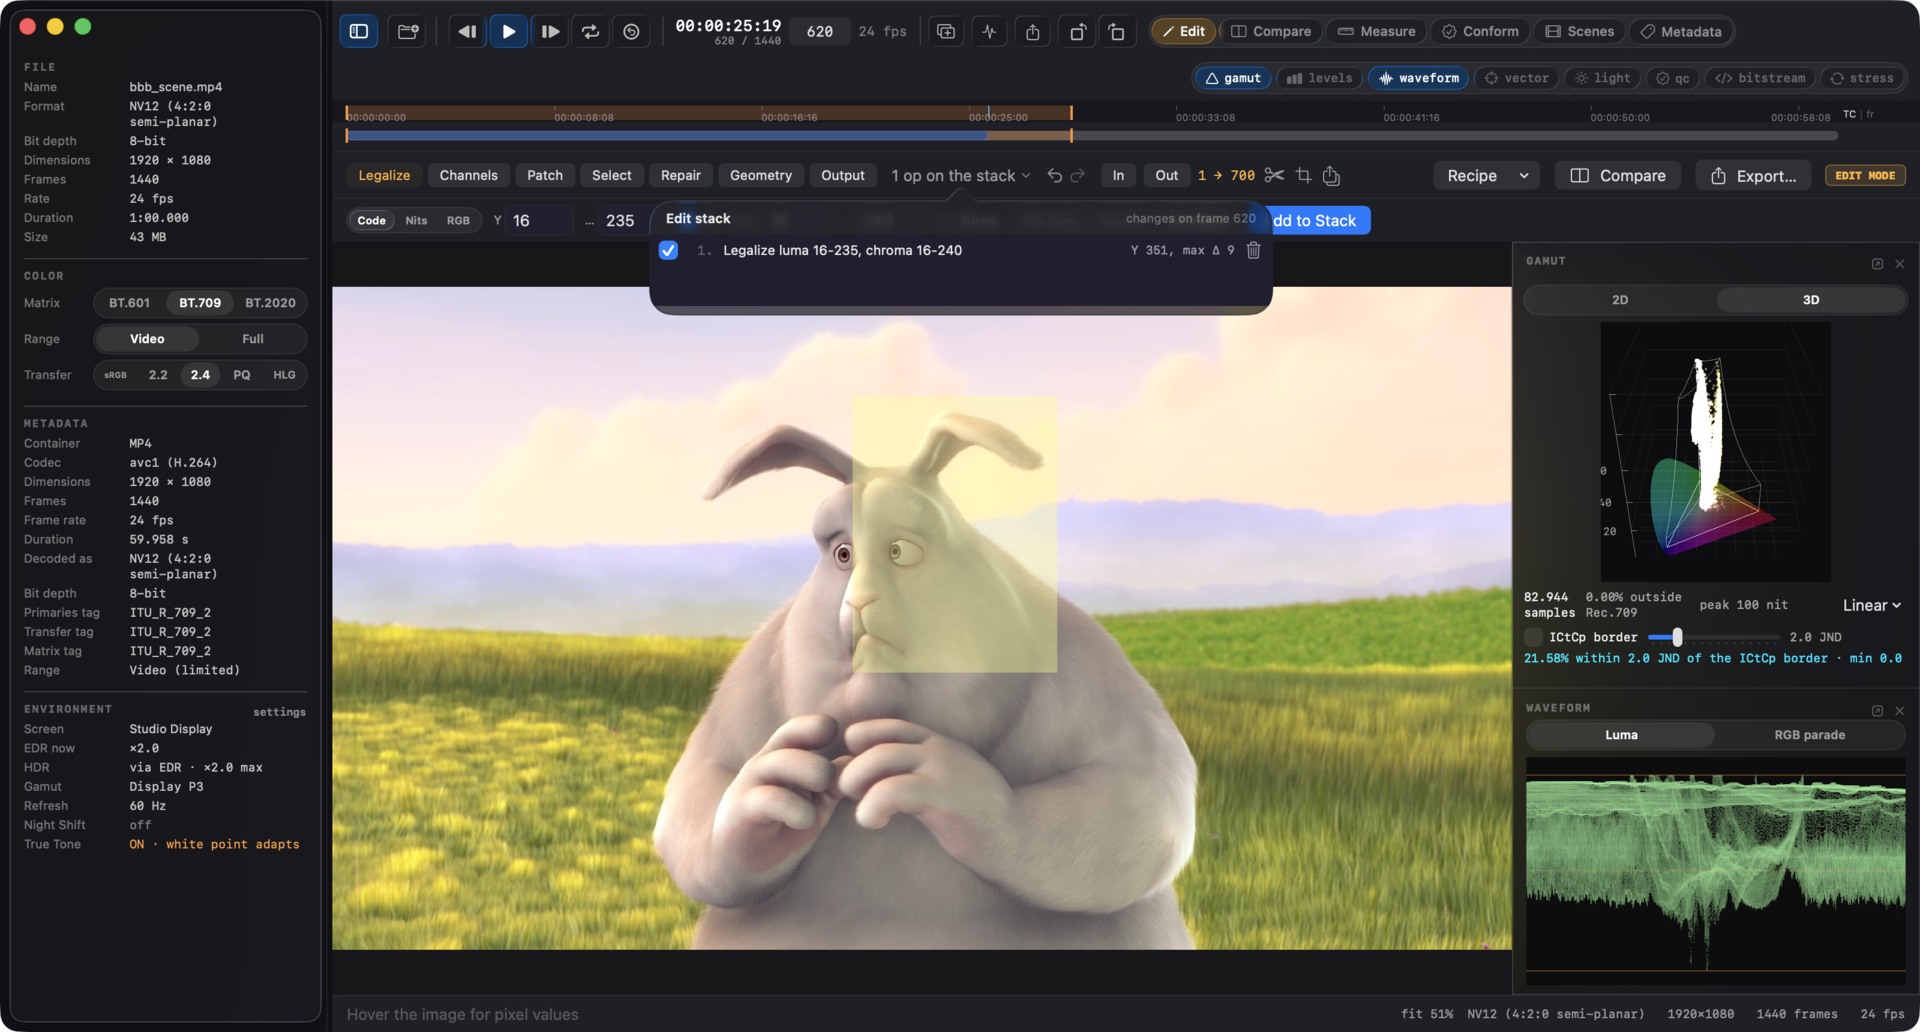This screenshot has height=1032, width=1920.
Task: Open the Legalize tool group
Action: tap(384, 175)
